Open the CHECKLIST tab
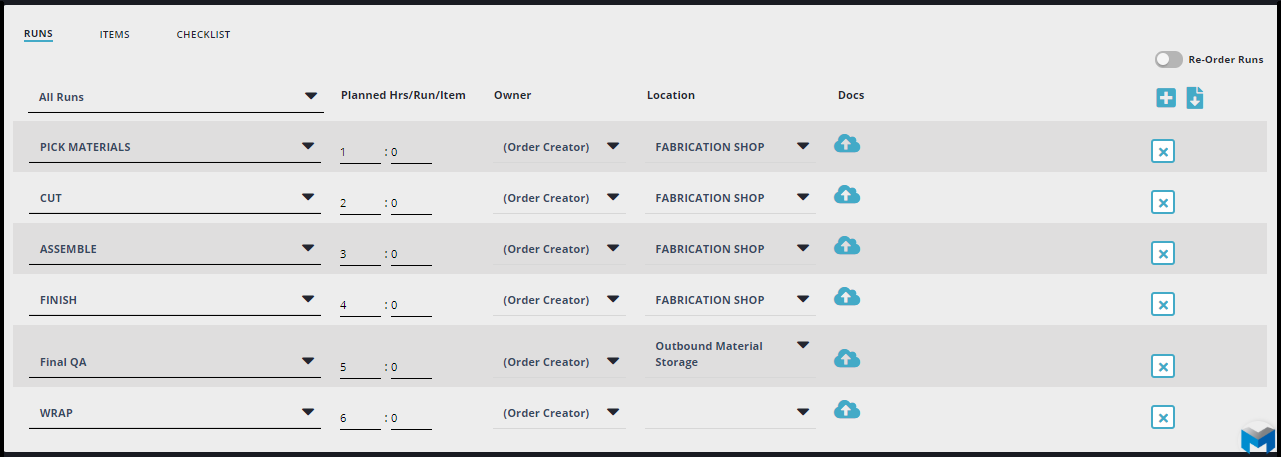The height and width of the screenshot is (457, 1281). click(203, 35)
